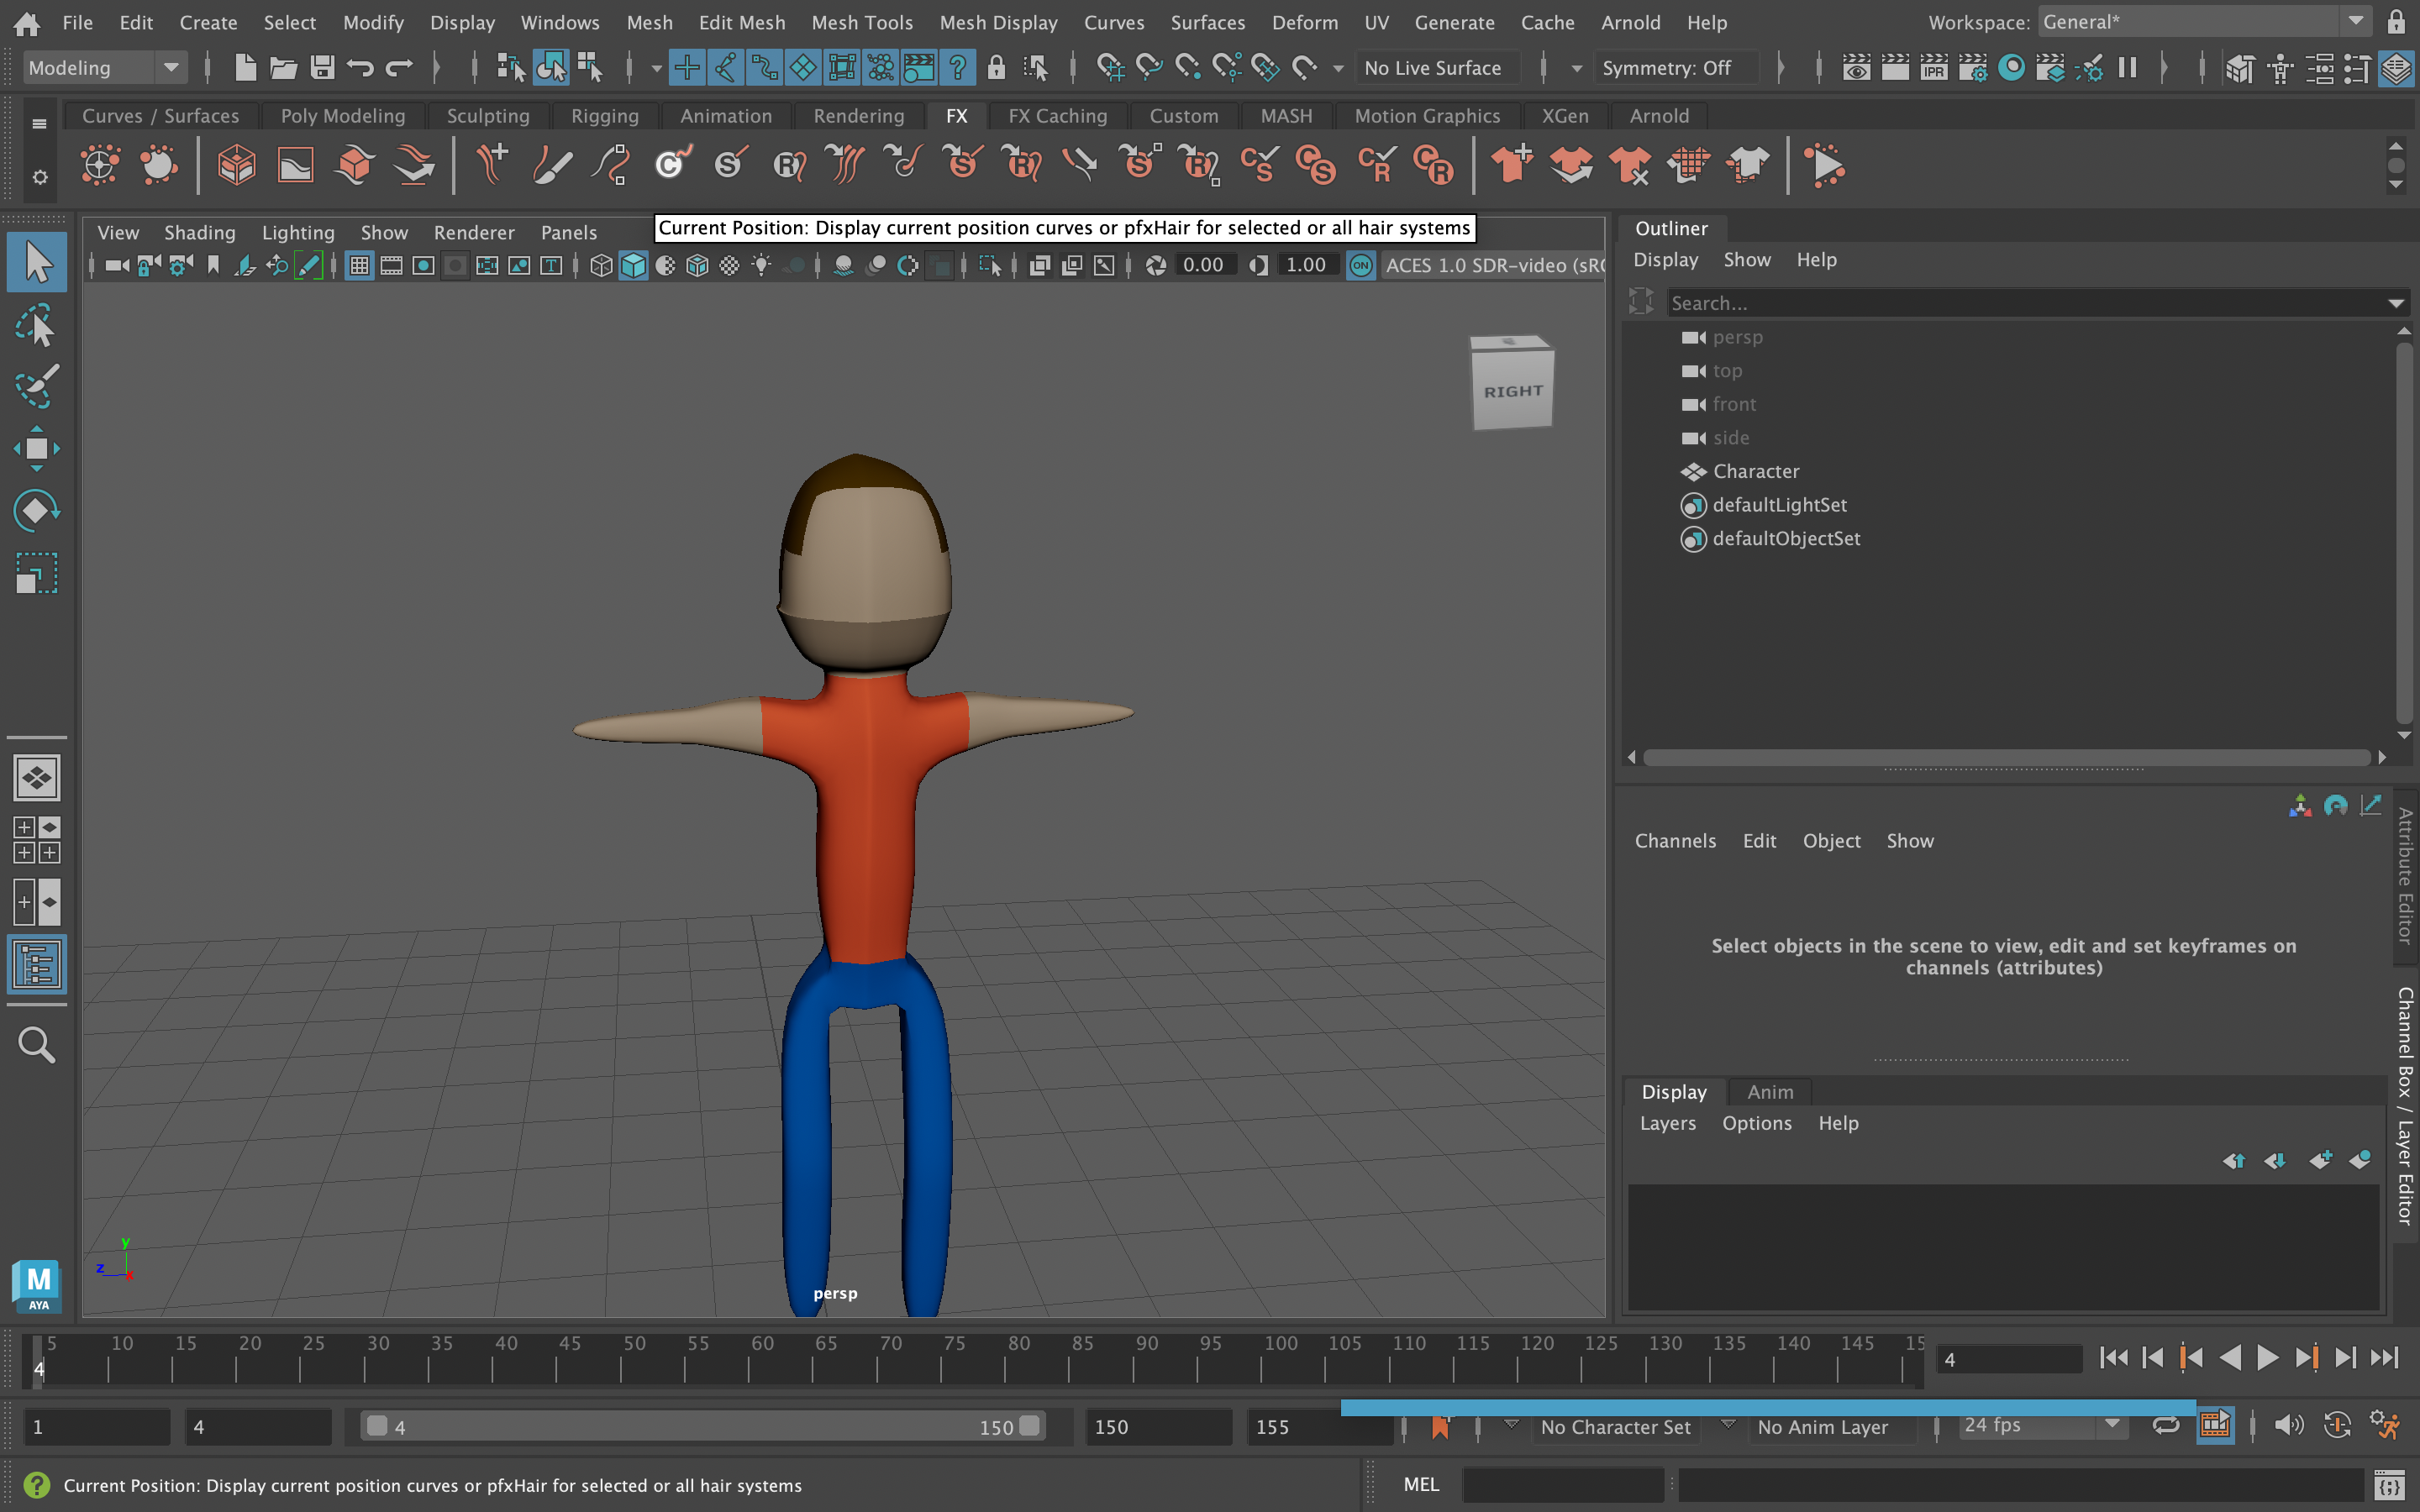Image resolution: width=2420 pixels, height=1512 pixels.
Task: Toggle the workspace lock icon
Action: point(2396,22)
